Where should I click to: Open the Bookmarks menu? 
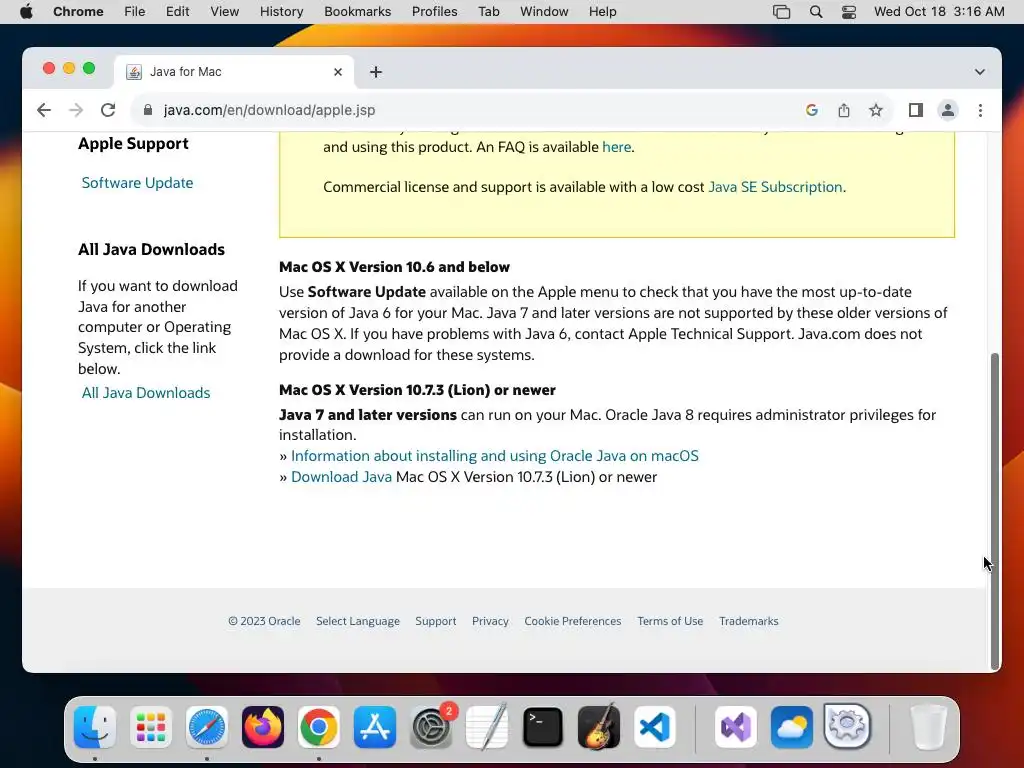[357, 12]
